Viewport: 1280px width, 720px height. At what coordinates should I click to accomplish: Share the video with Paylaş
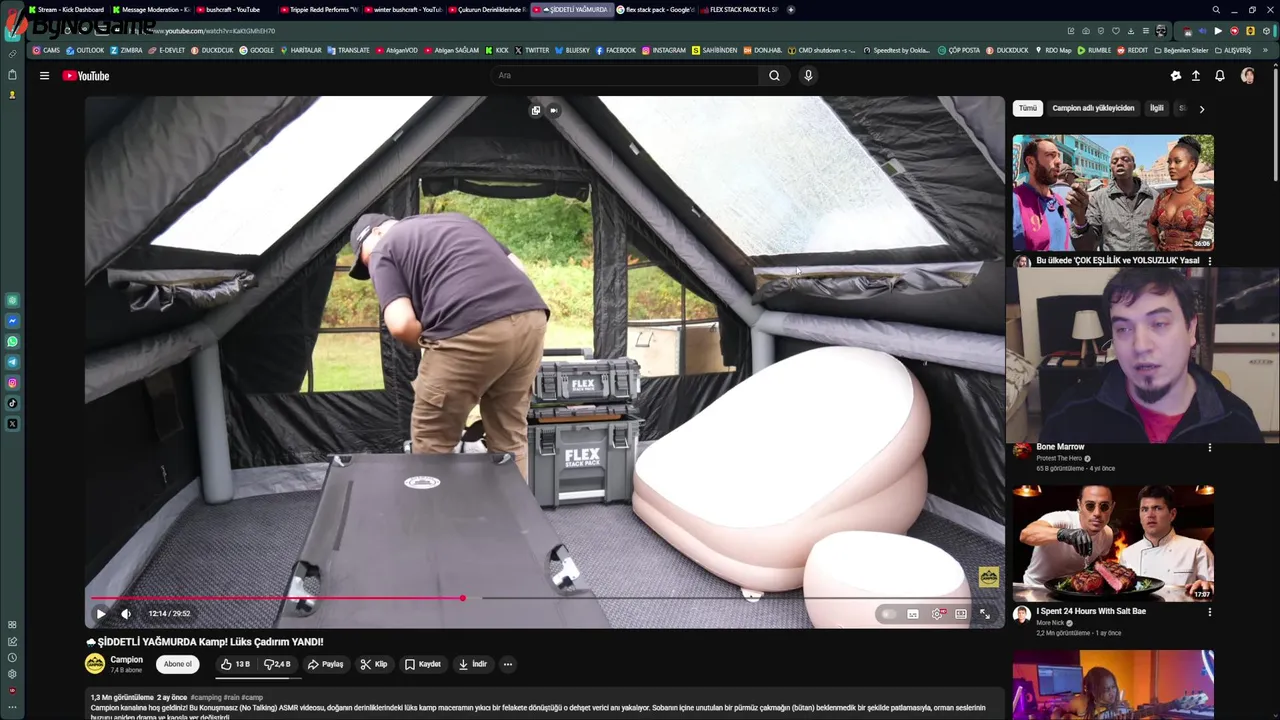point(326,664)
